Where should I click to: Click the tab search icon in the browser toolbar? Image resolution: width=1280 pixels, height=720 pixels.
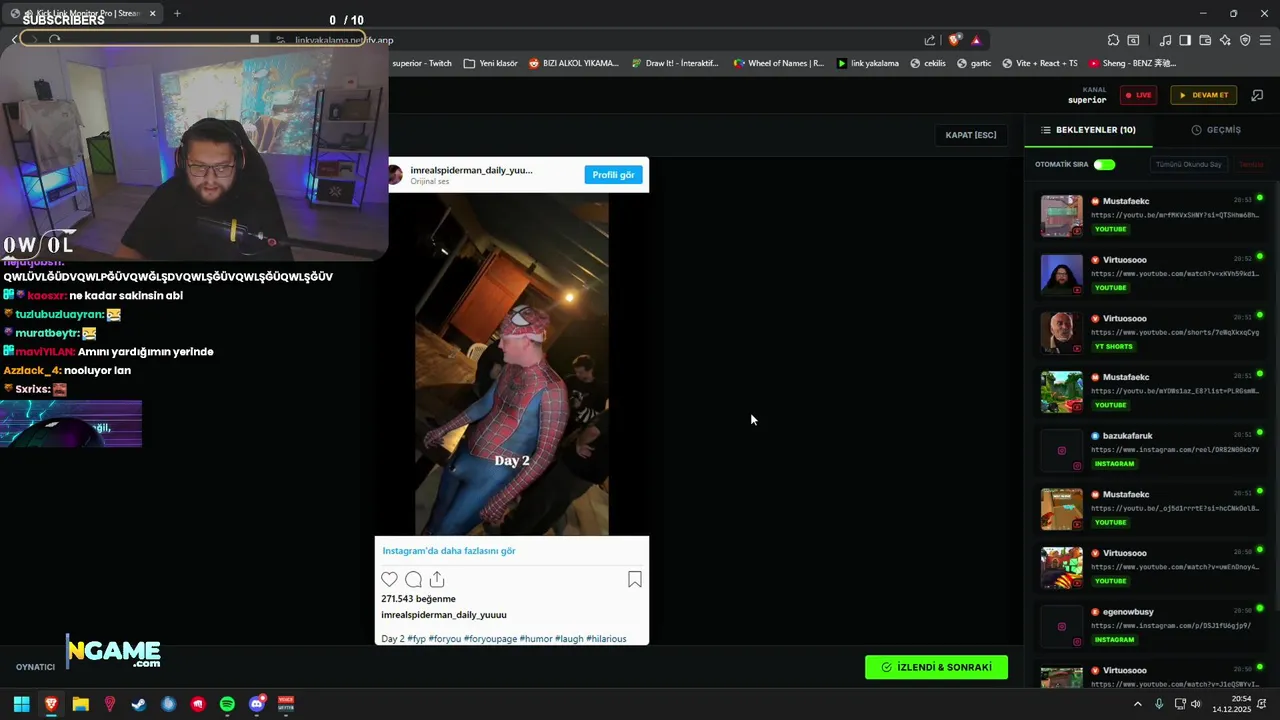(1133, 40)
